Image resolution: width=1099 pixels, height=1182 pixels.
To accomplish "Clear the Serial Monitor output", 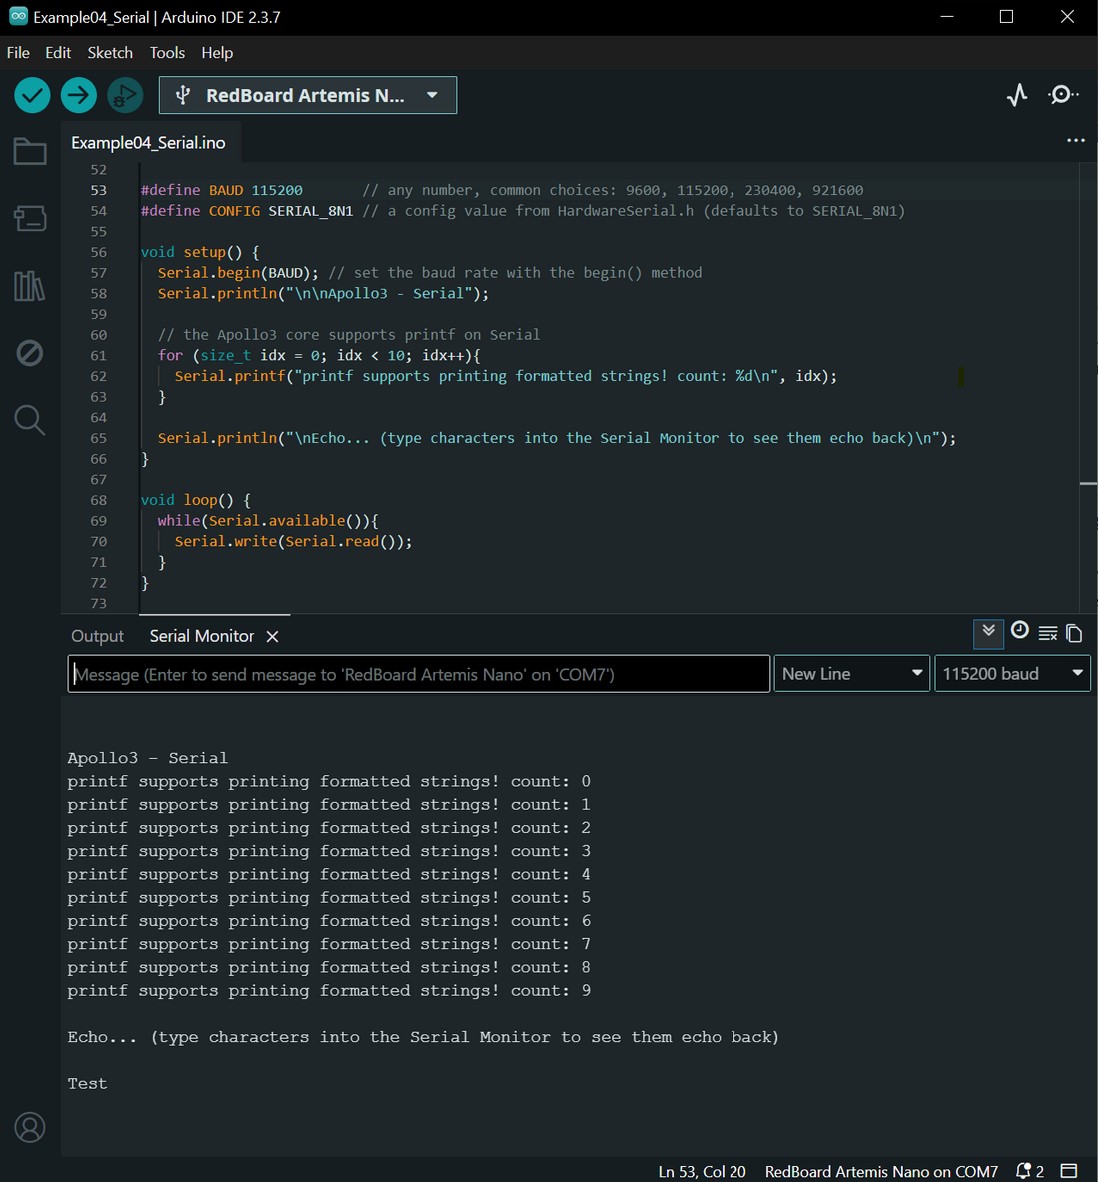I will 1048,633.
